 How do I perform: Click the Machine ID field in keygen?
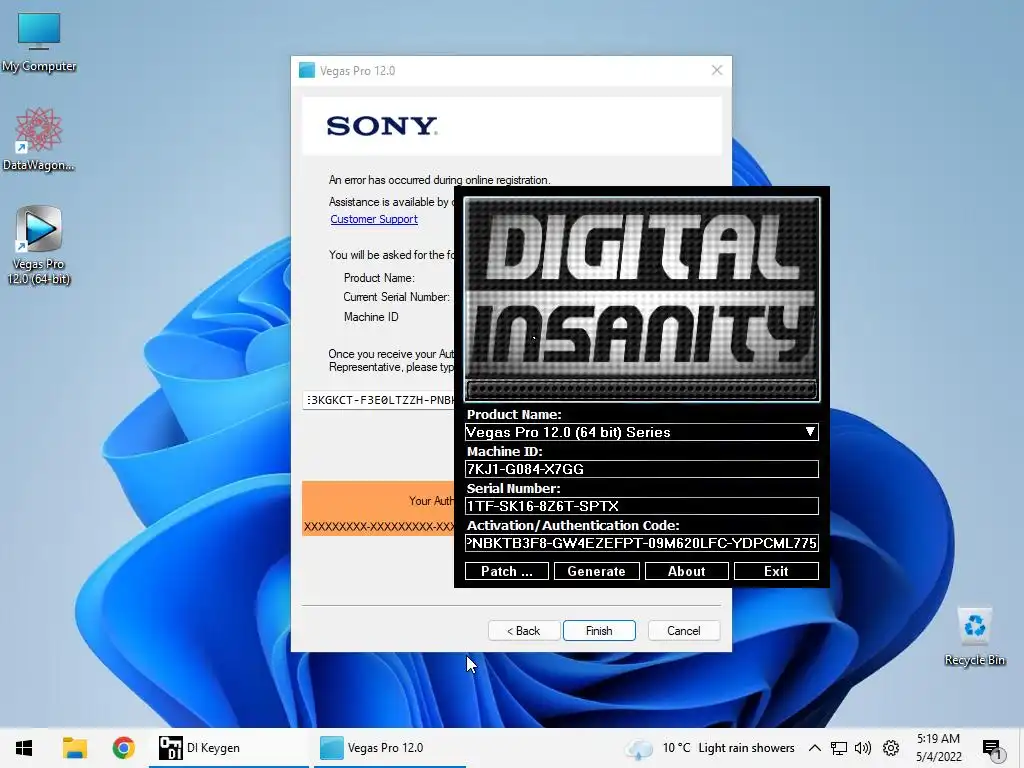tap(641, 469)
